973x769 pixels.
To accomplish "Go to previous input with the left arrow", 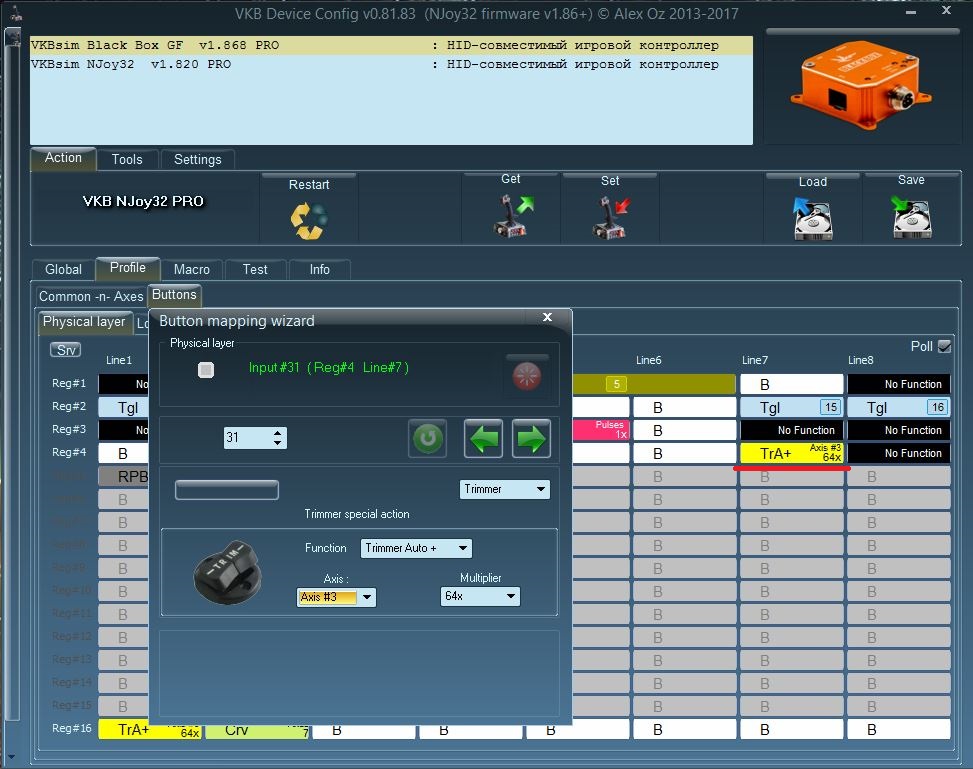I will 483,439.
